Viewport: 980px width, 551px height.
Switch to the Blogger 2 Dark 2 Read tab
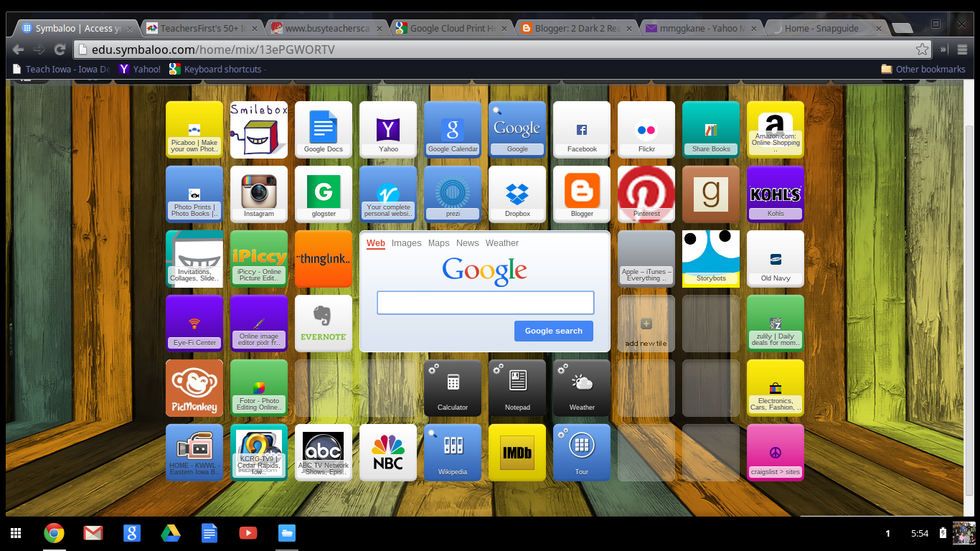[x=576, y=28]
